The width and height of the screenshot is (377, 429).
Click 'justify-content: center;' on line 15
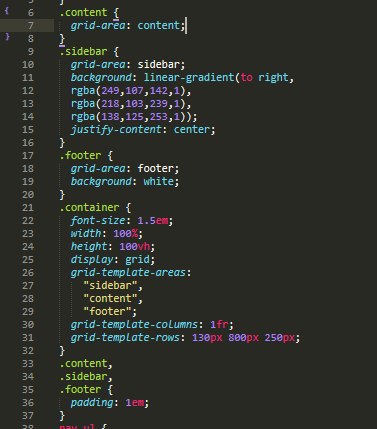coord(143,130)
